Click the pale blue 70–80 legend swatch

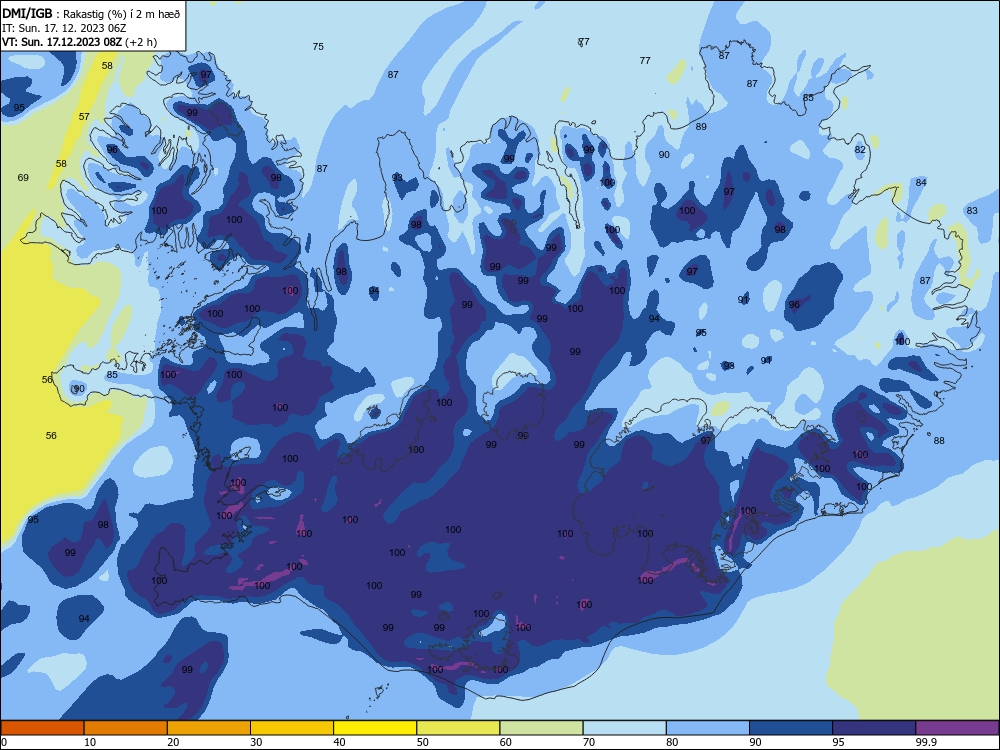click(x=624, y=728)
